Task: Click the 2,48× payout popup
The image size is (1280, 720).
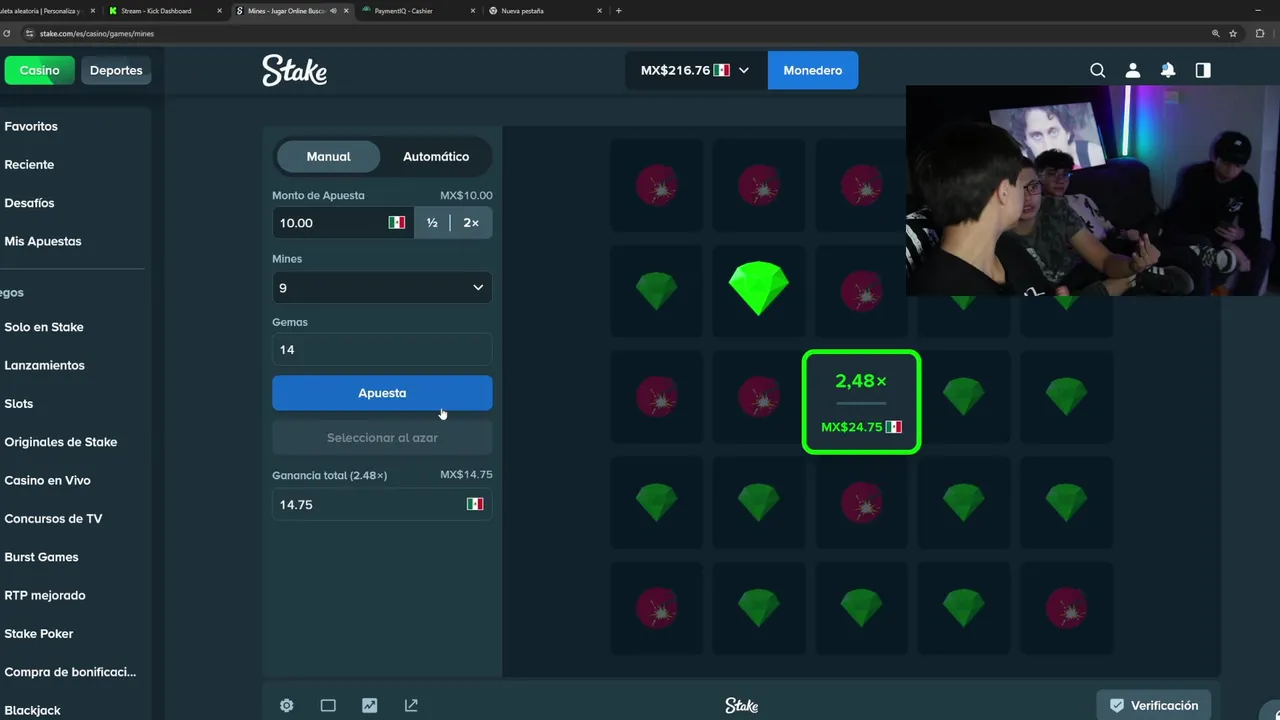Action: coord(861,401)
